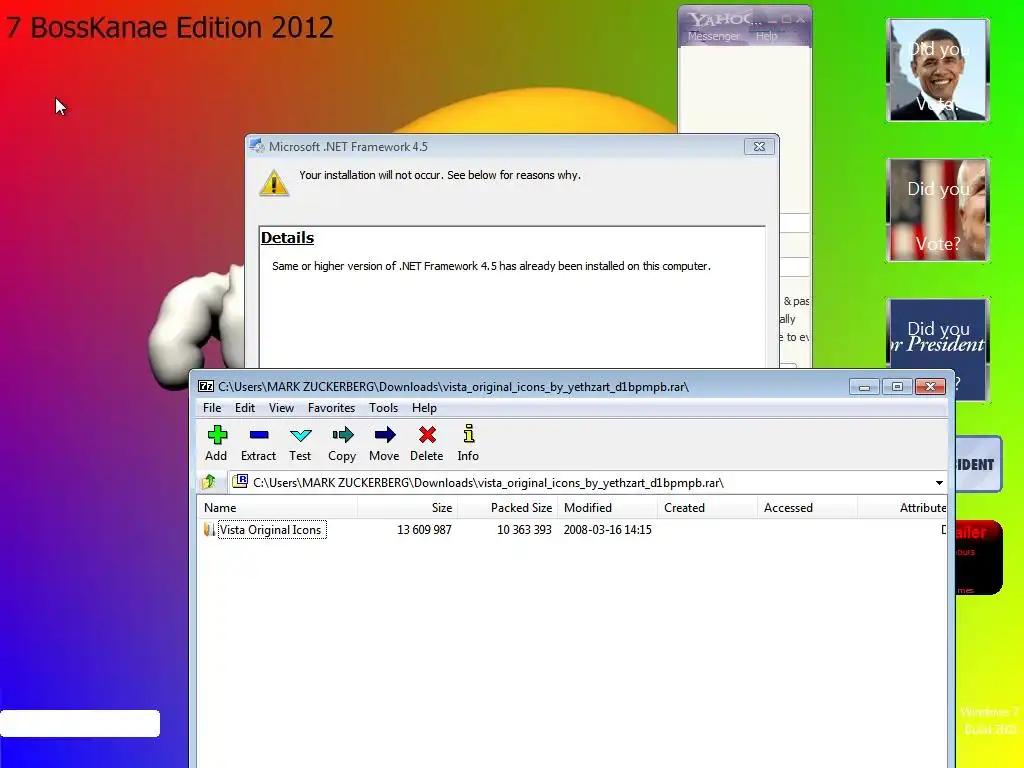Click the Did you President gadget
Image resolution: width=1024 pixels, height=768 pixels.
[938, 349]
